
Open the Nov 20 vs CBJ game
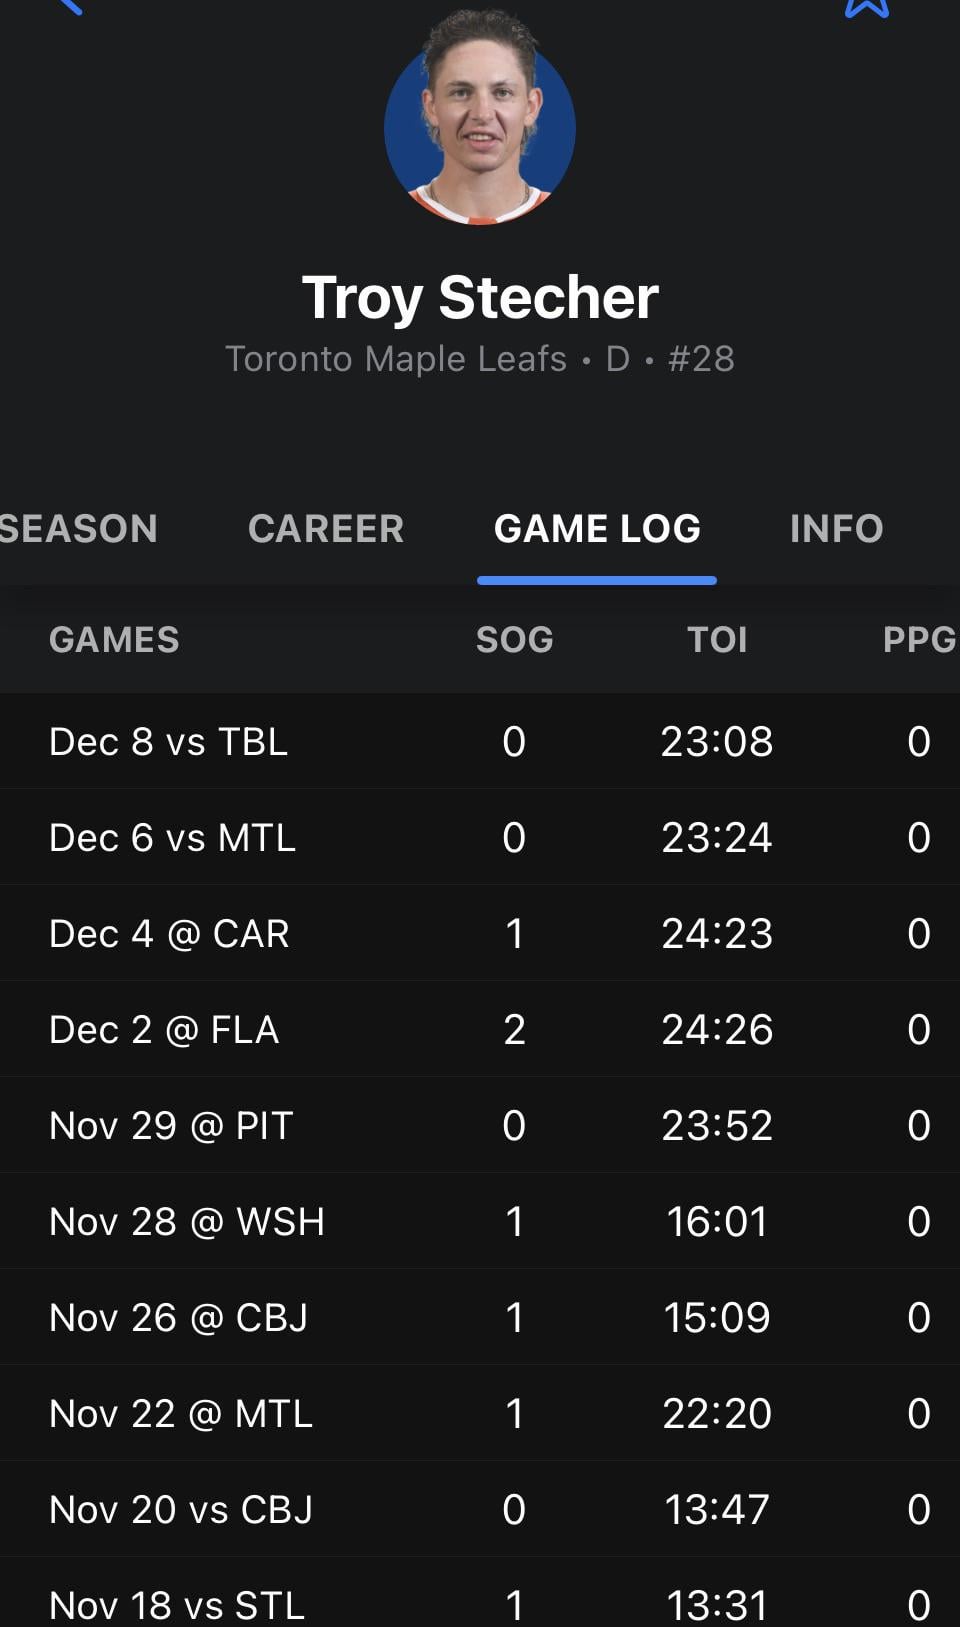point(181,1509)
